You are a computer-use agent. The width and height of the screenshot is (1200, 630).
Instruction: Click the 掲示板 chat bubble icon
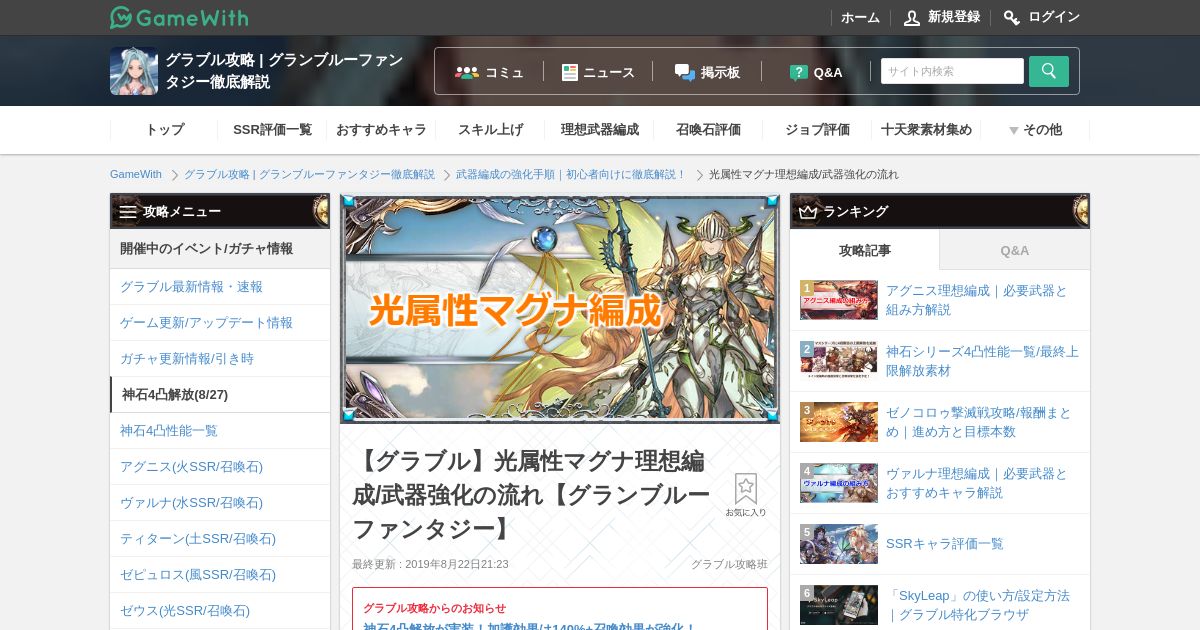coord(685,72)
